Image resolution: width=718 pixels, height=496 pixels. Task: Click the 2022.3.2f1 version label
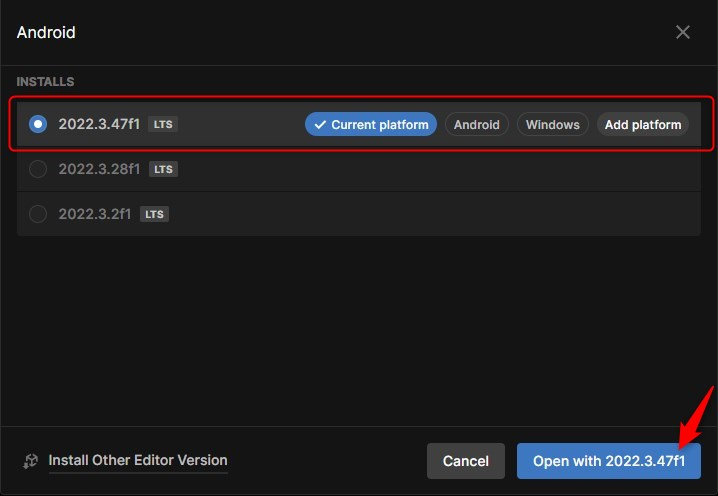95,213
